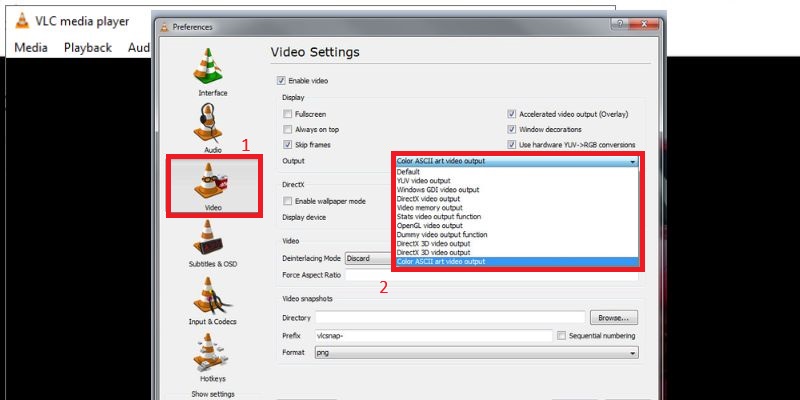The height and width of the screenshot is (400, 800).
Task: Open the Playback menu in VLC
Action: point(88,47)
